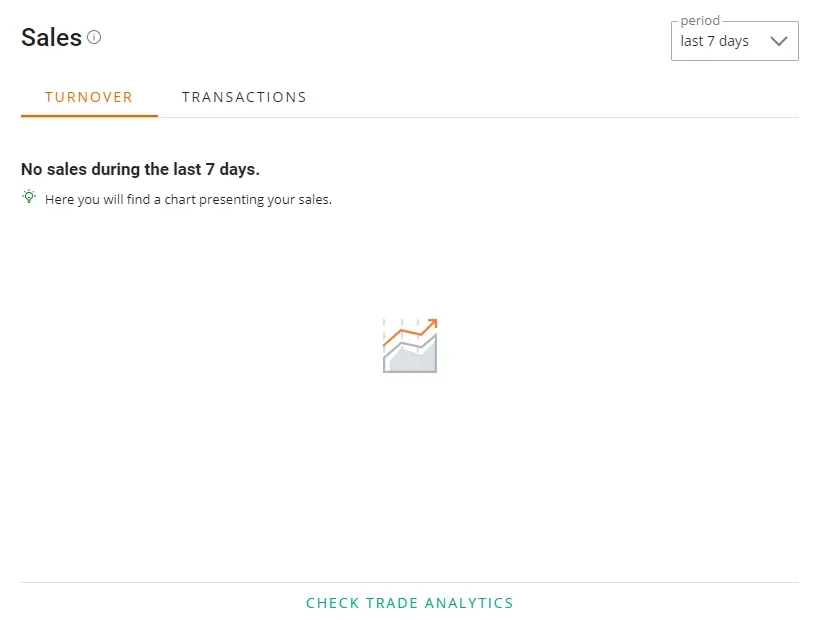Screen dimensions: 819x620
Task: Expand the period dropdown via chevron arrow
Action: [x=778, y=41]
